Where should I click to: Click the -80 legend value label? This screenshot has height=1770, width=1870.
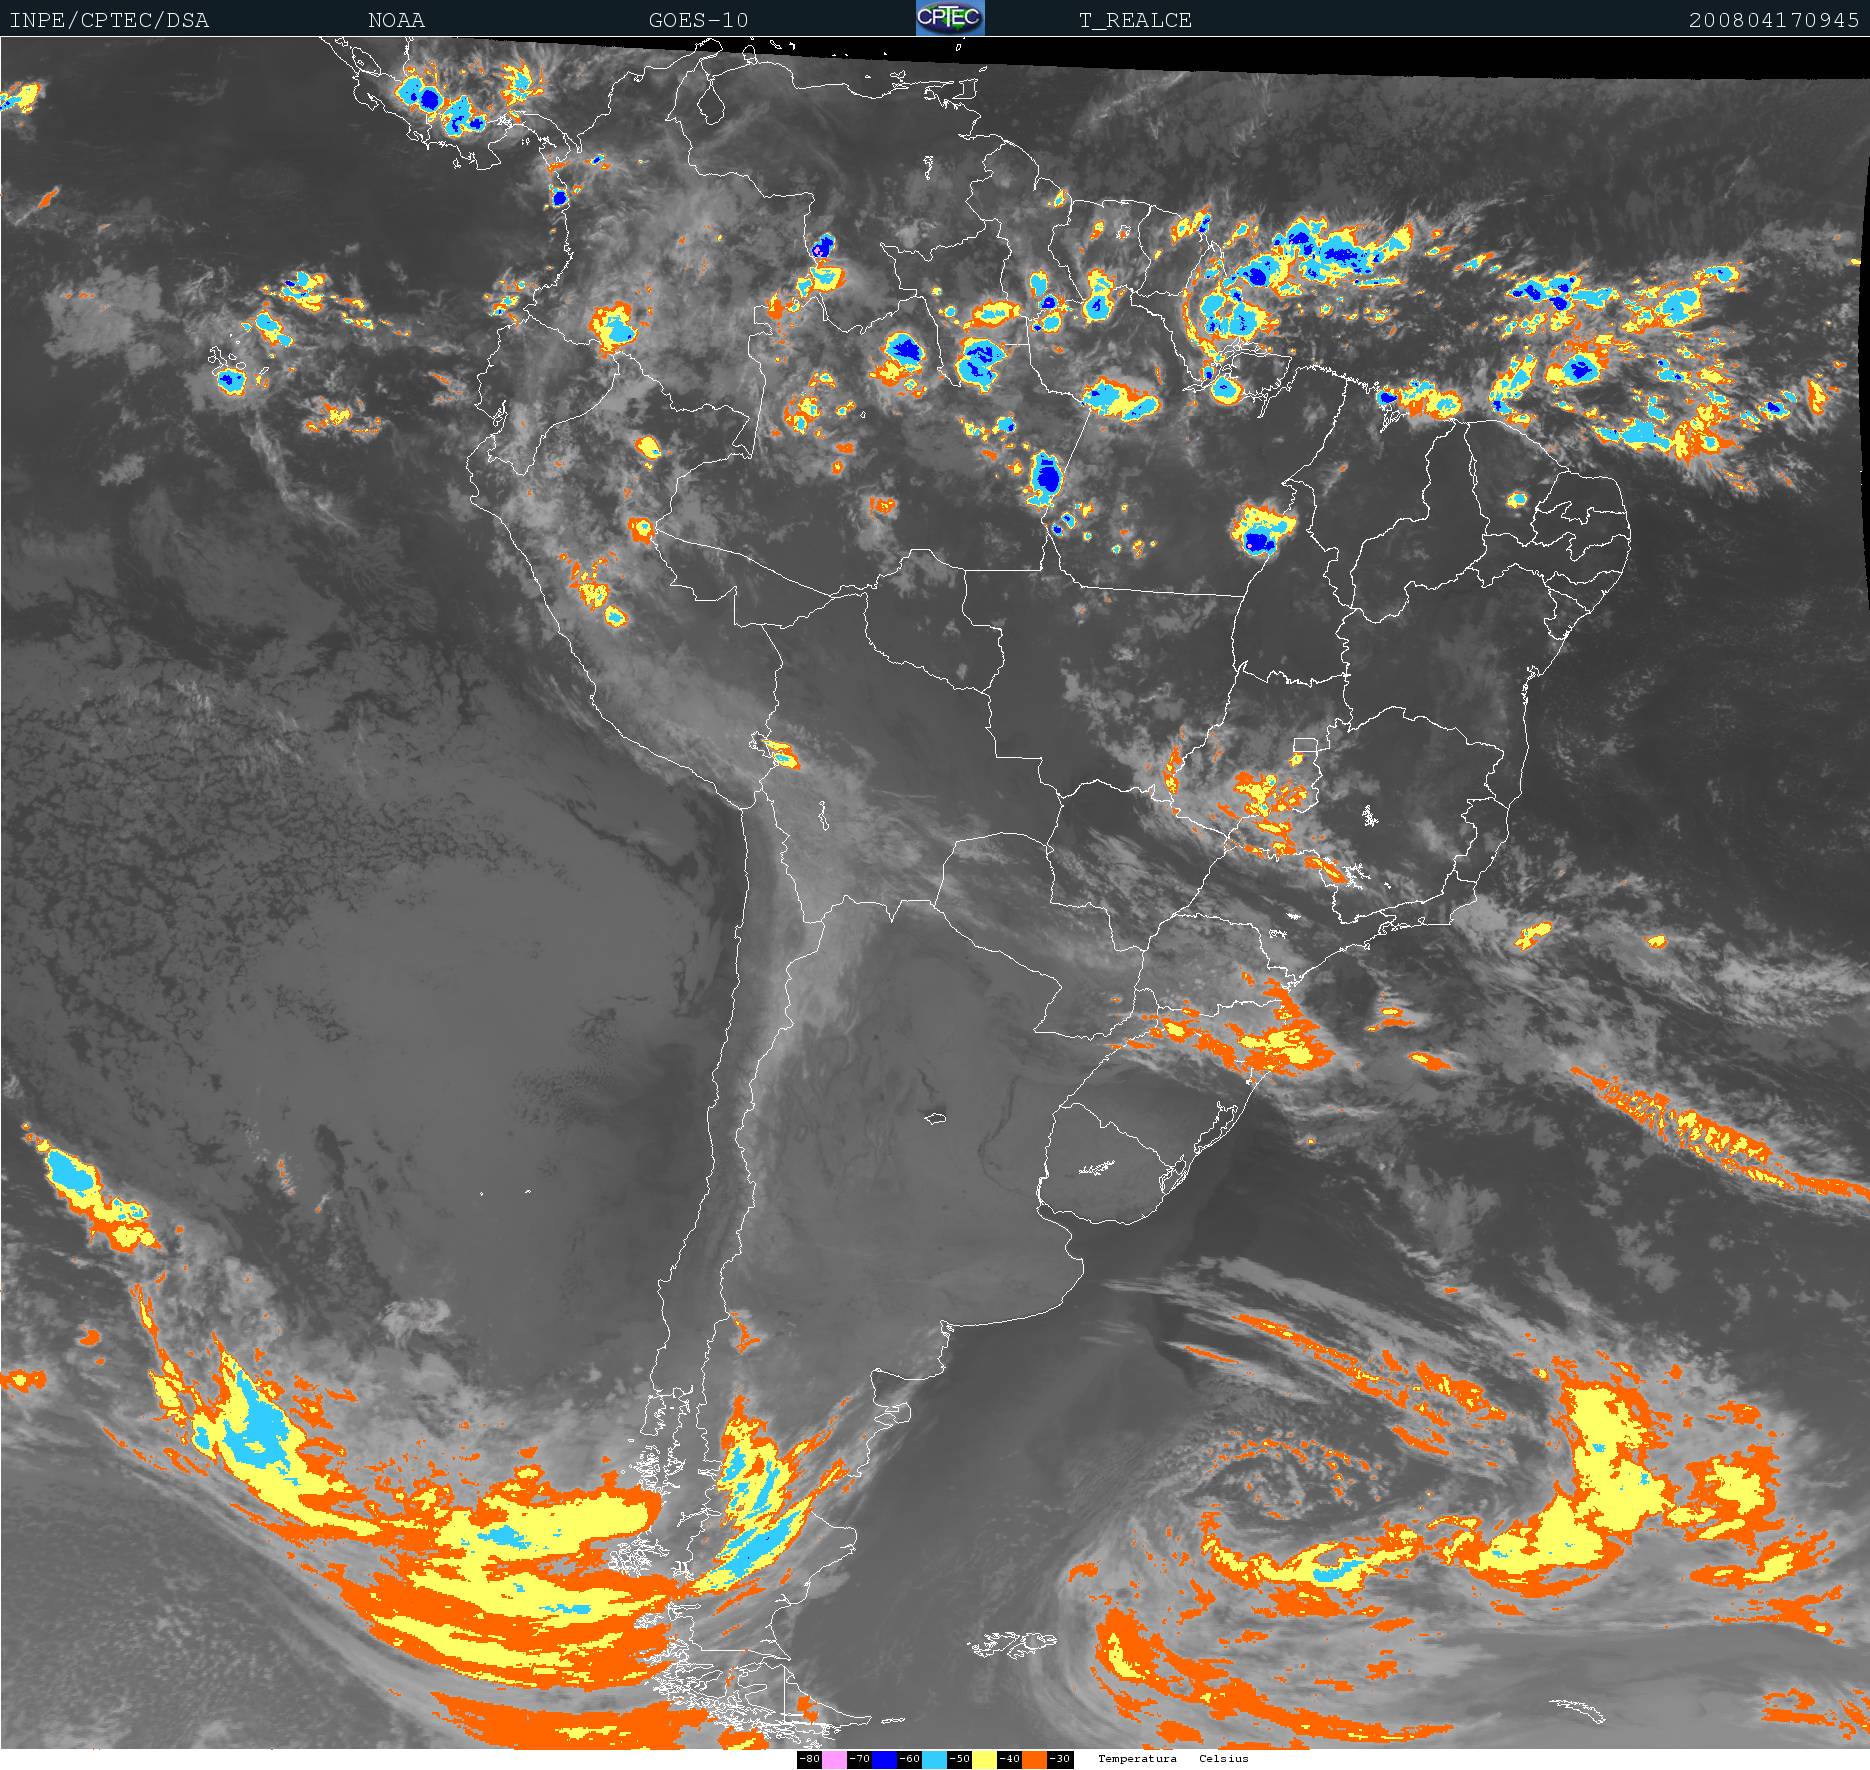809,1759
